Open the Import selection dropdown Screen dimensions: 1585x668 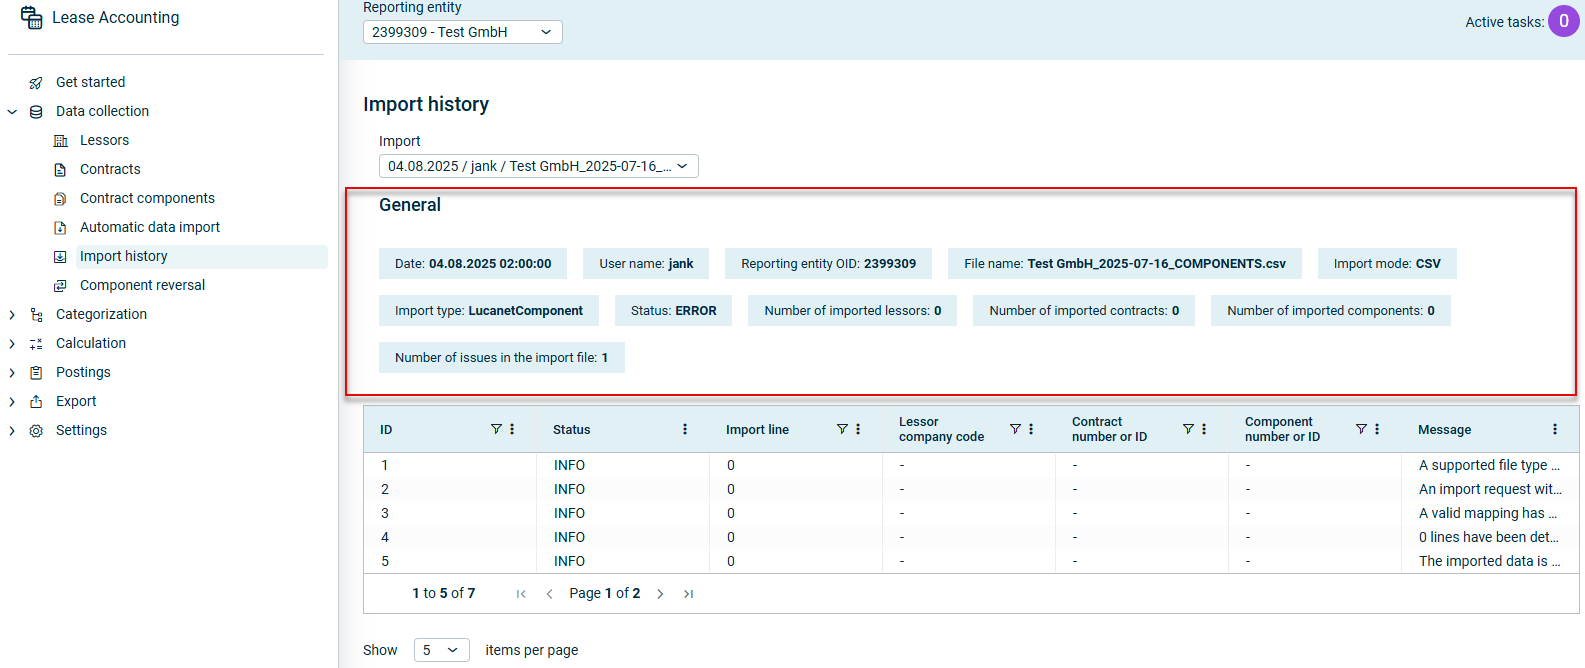[x=538, y=166]
